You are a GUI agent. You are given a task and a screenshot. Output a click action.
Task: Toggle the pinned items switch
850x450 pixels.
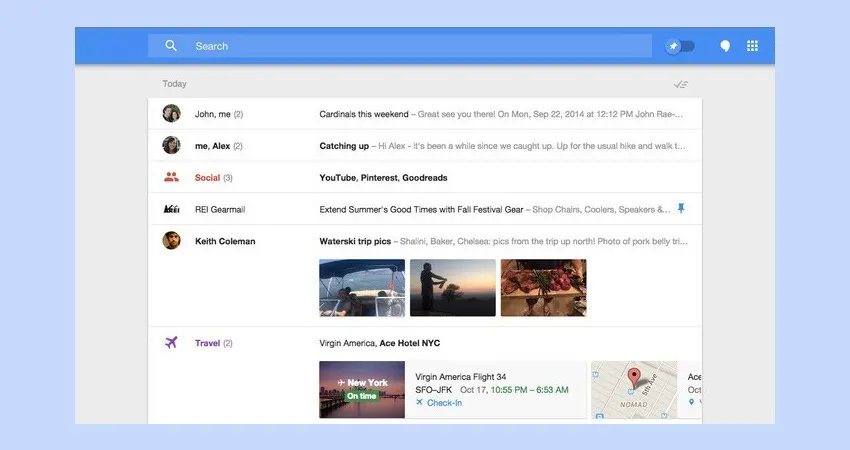click(680, 46)
